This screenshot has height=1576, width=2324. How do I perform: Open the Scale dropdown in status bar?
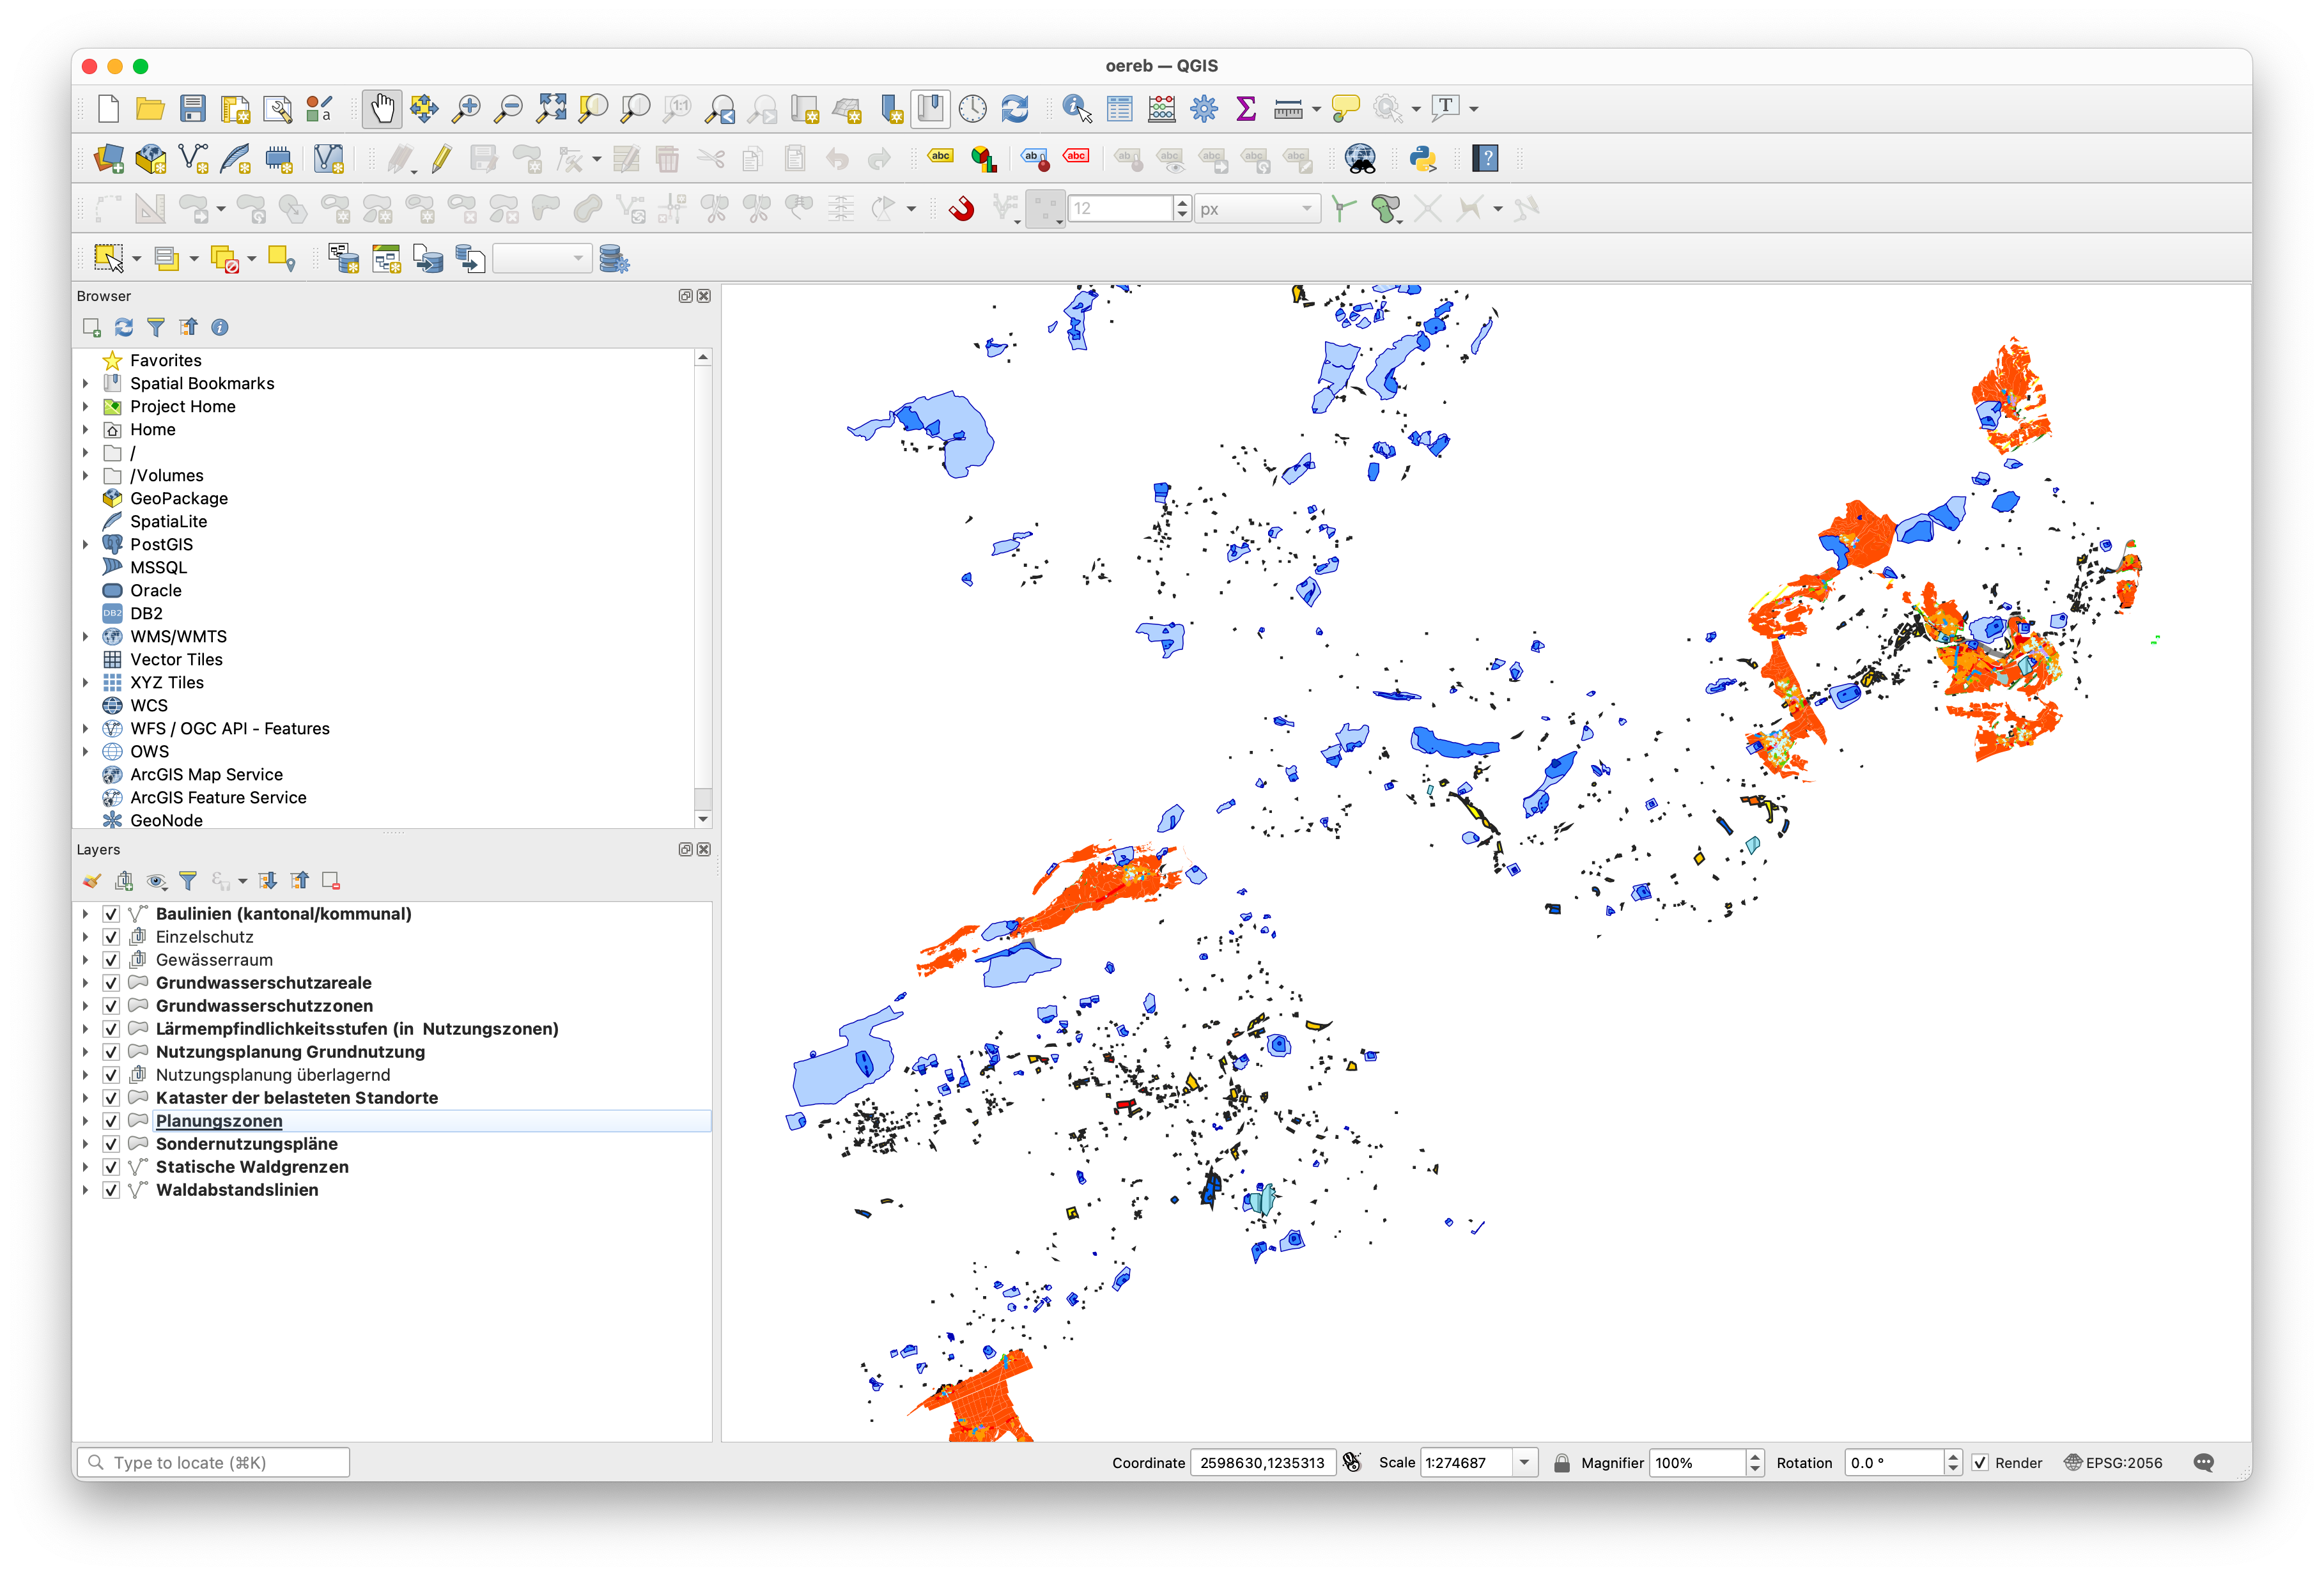pos(1524,1462)
